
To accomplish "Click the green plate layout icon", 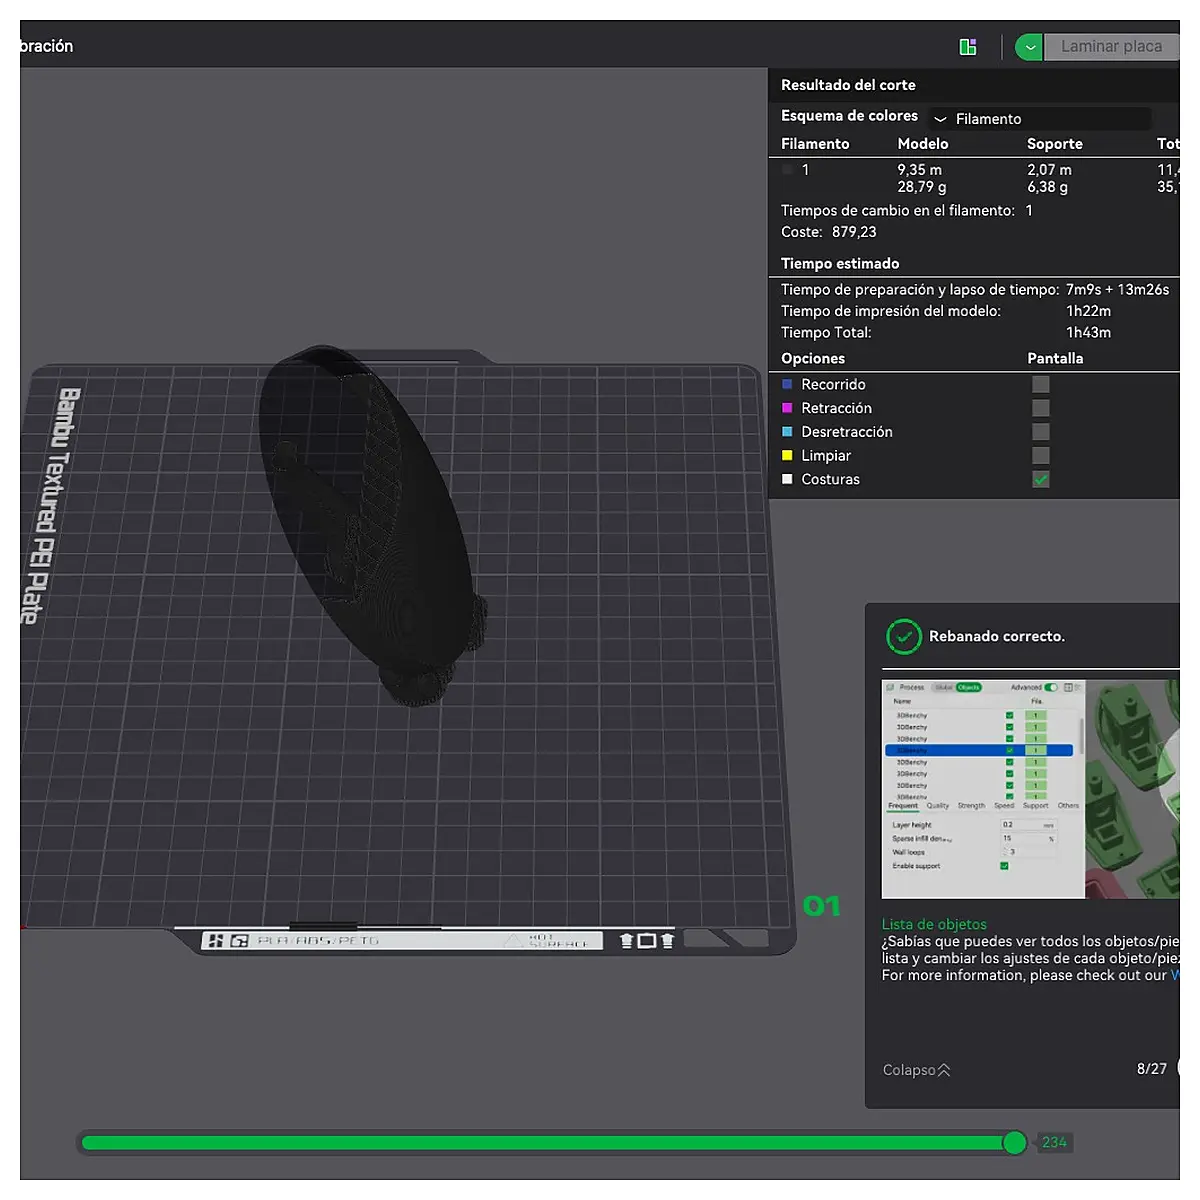I will [967, 47].
